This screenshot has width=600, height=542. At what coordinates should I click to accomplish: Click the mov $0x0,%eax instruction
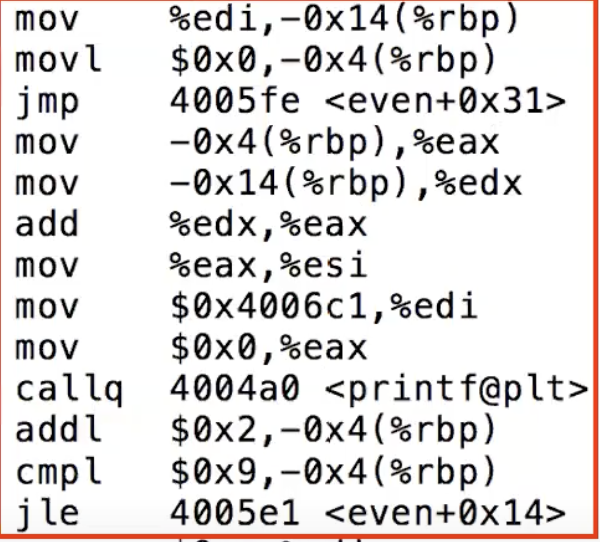[191, 348]
